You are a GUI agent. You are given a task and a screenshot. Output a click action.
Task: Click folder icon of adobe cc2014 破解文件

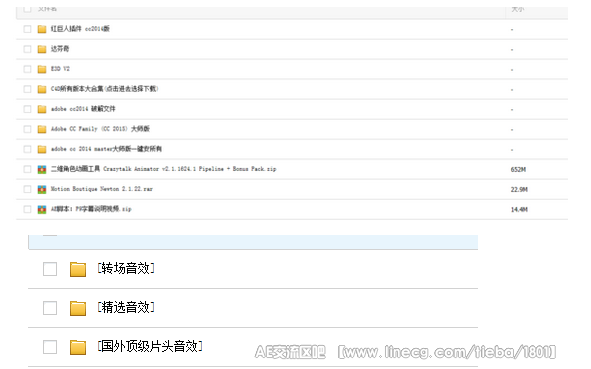[42, 109]
